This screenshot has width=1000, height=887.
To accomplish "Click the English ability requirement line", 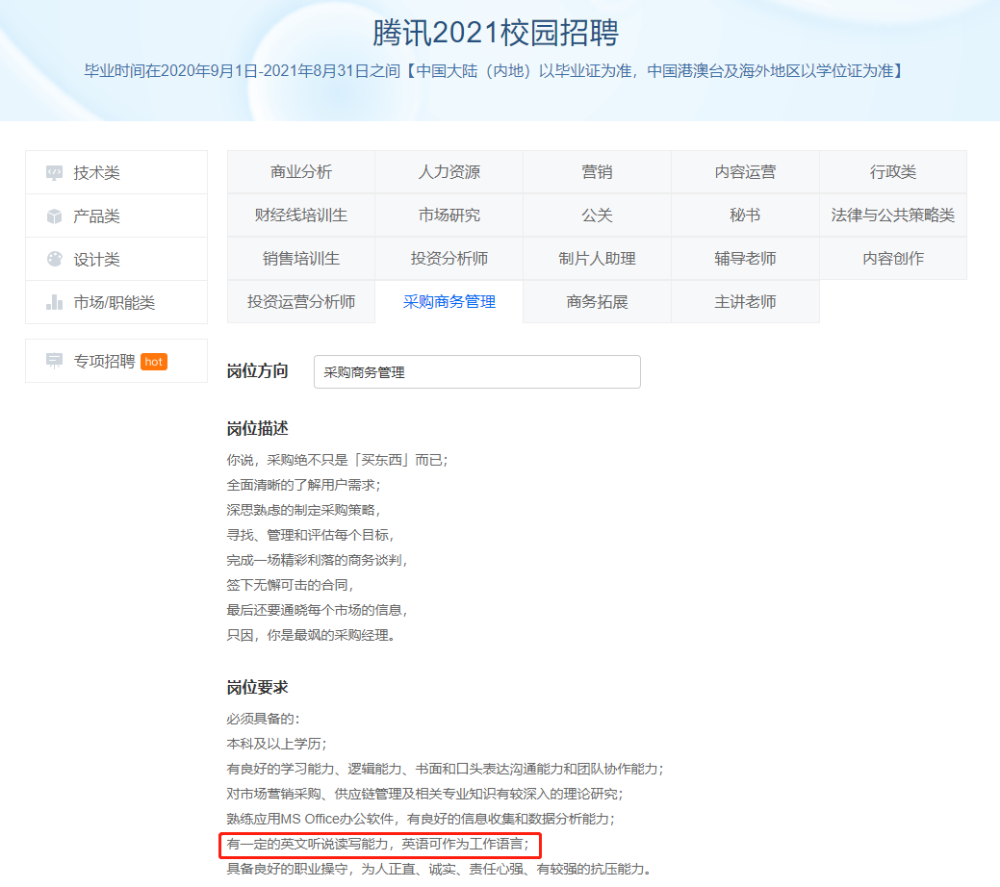I will click(378, 844).
